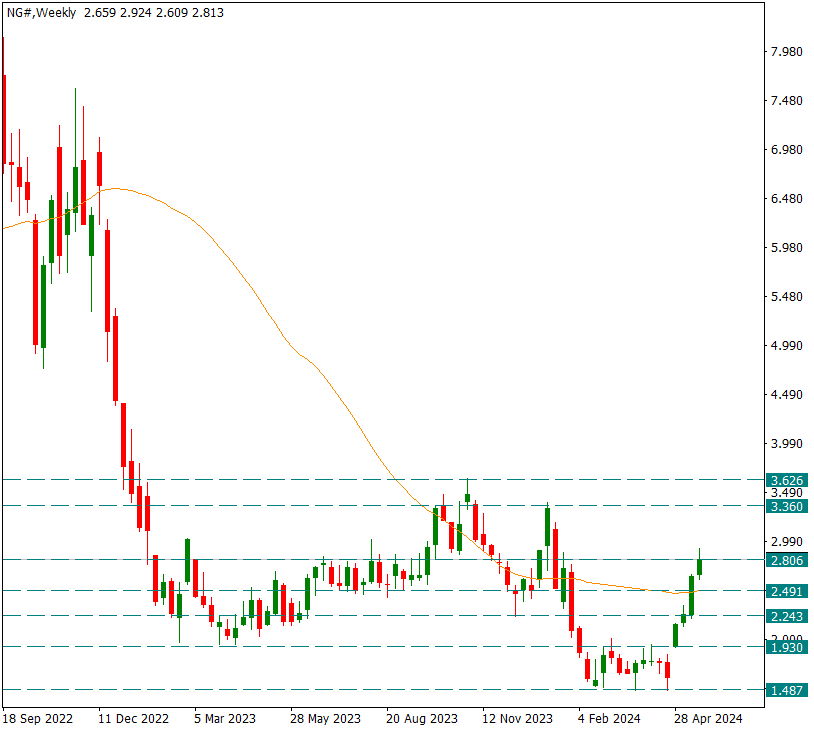Click the 4 Feb 2024 date label
The height and width of the screenshot is (731, 814).
tap(609, 719)
